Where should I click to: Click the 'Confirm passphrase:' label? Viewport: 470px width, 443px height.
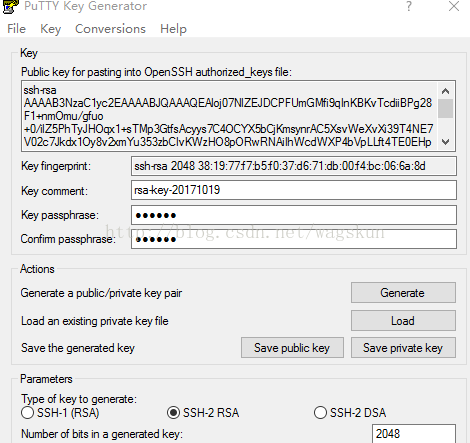(x=68, y=239)
